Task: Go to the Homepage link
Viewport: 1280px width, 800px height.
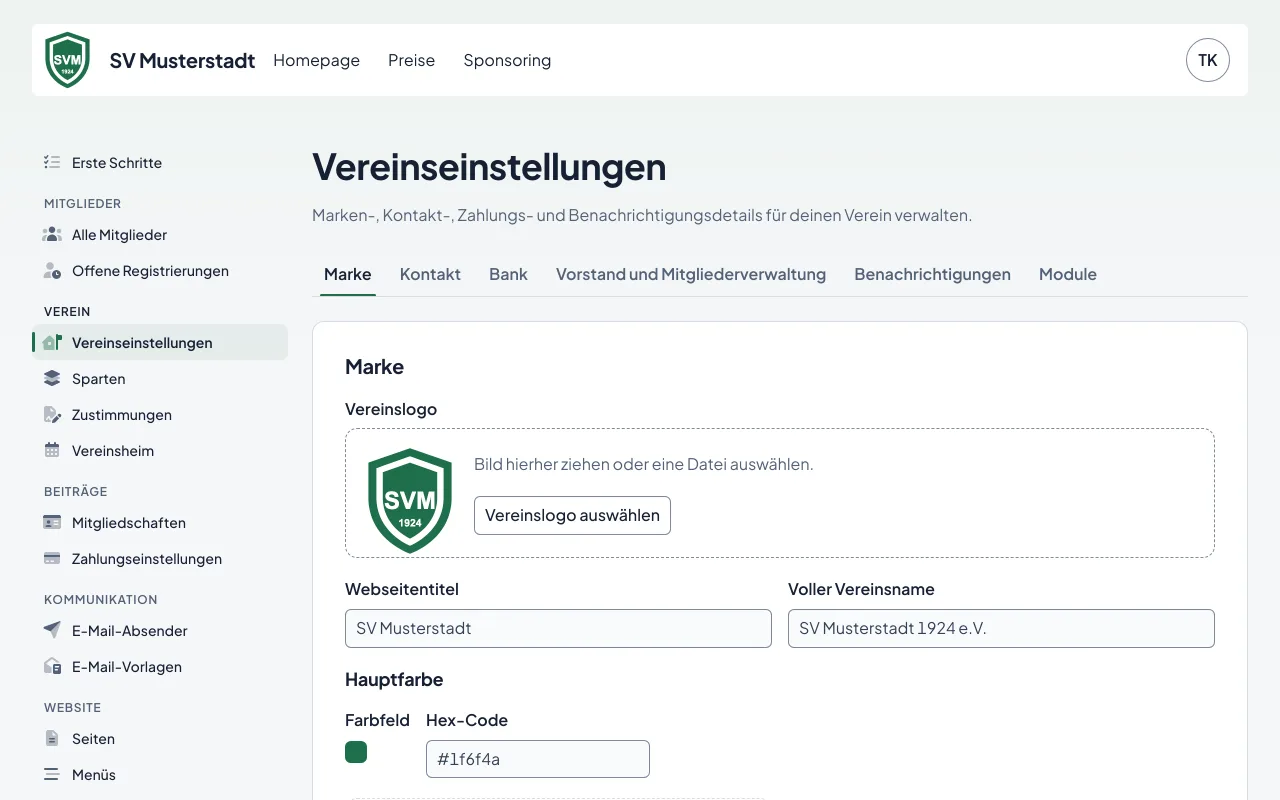Action: (x=316, y=60)
